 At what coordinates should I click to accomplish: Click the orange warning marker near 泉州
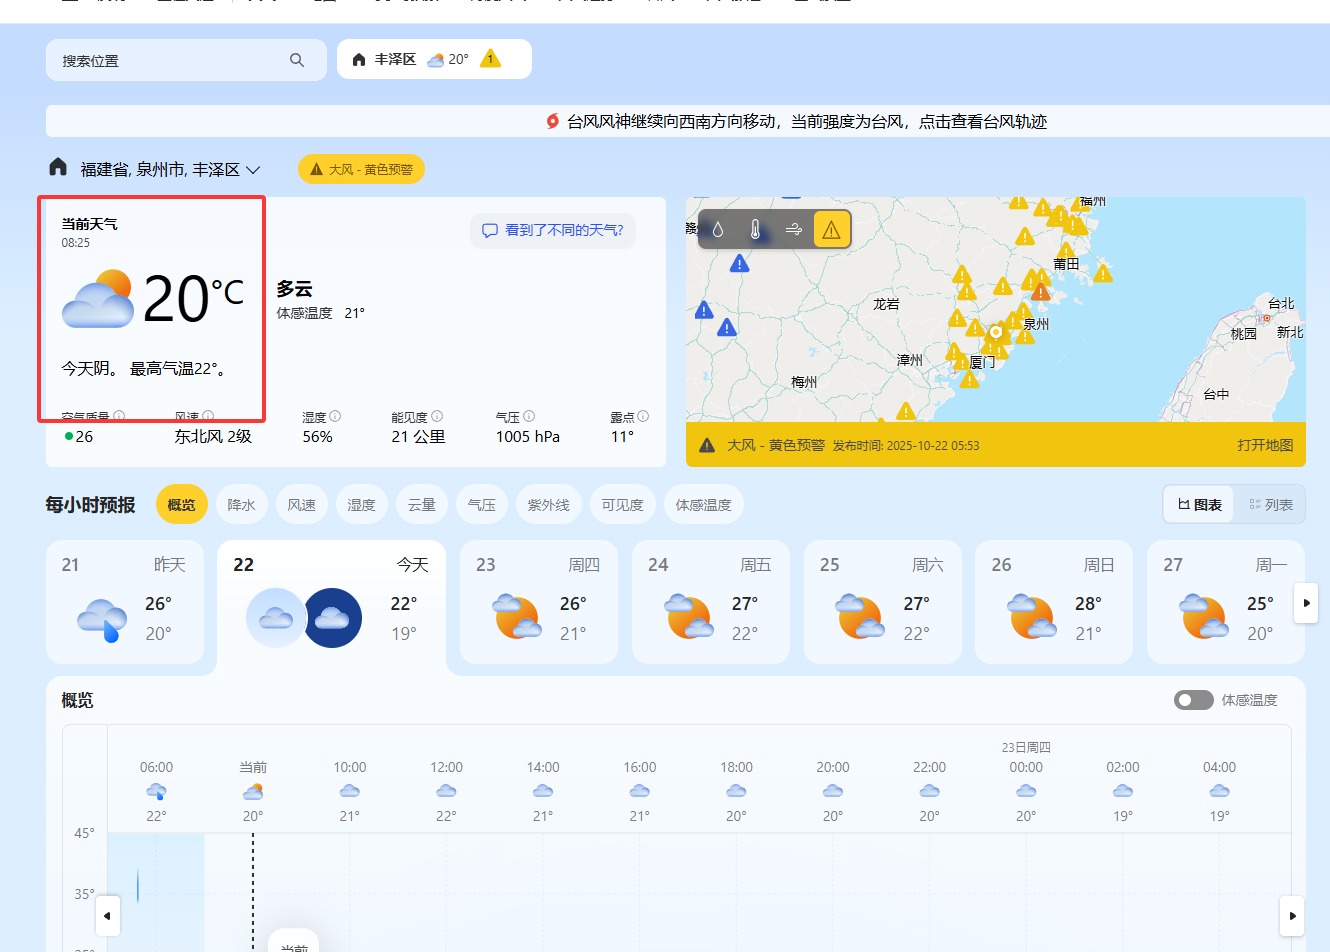(x=1041, y=291)
